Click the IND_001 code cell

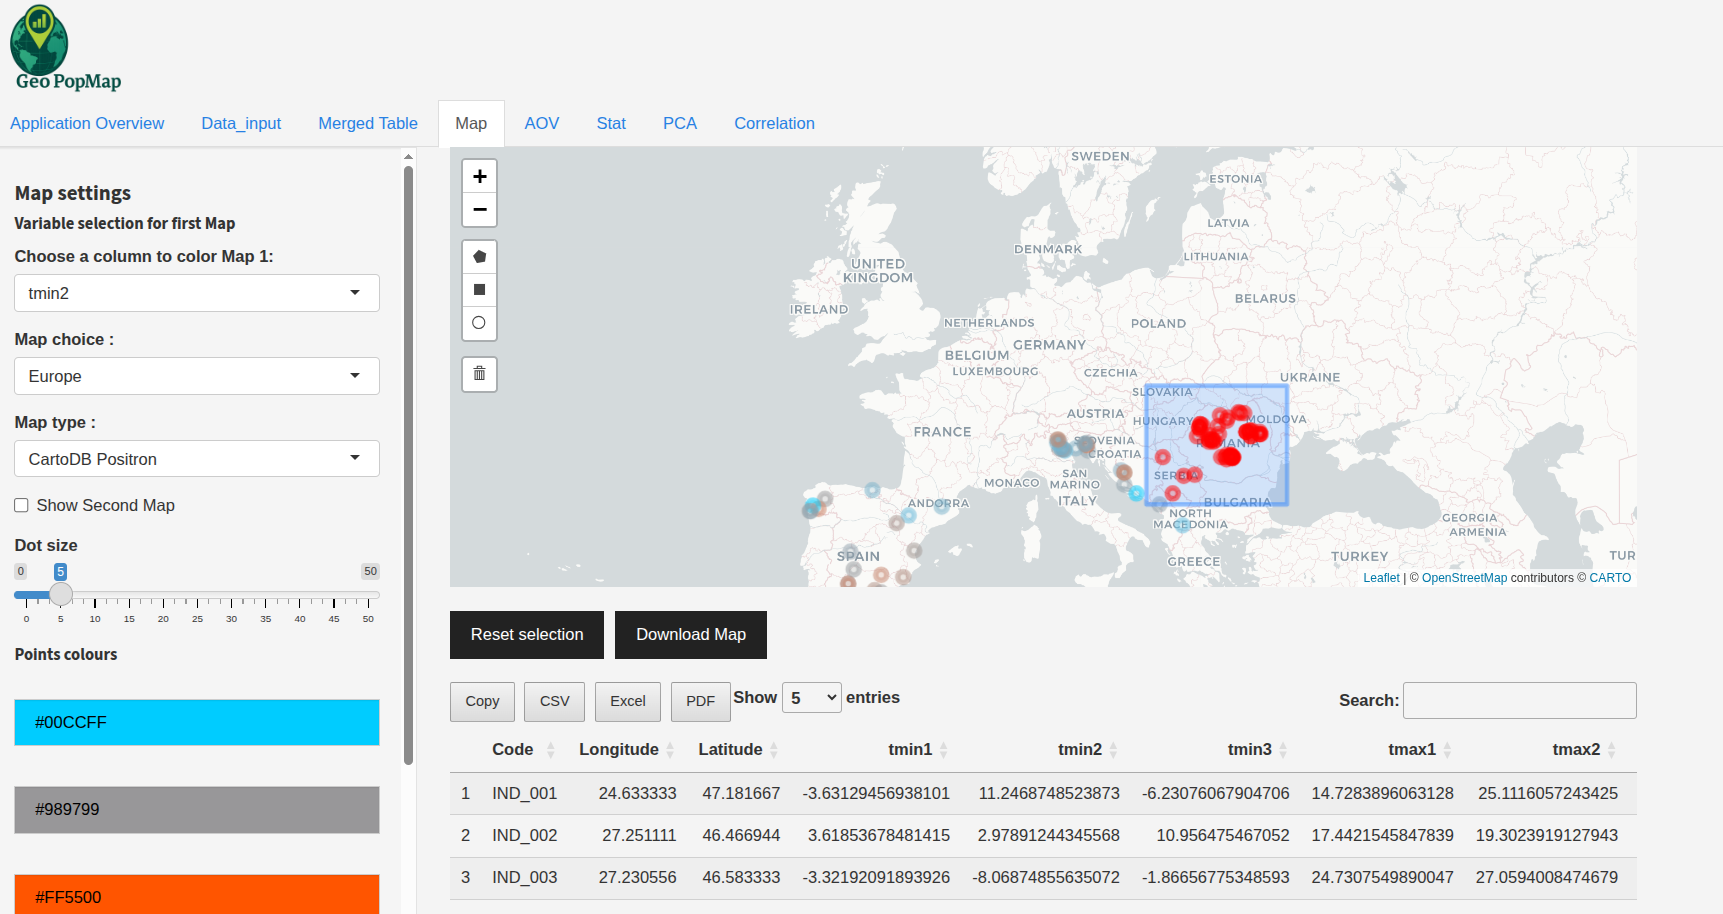[x=524, y=794]
